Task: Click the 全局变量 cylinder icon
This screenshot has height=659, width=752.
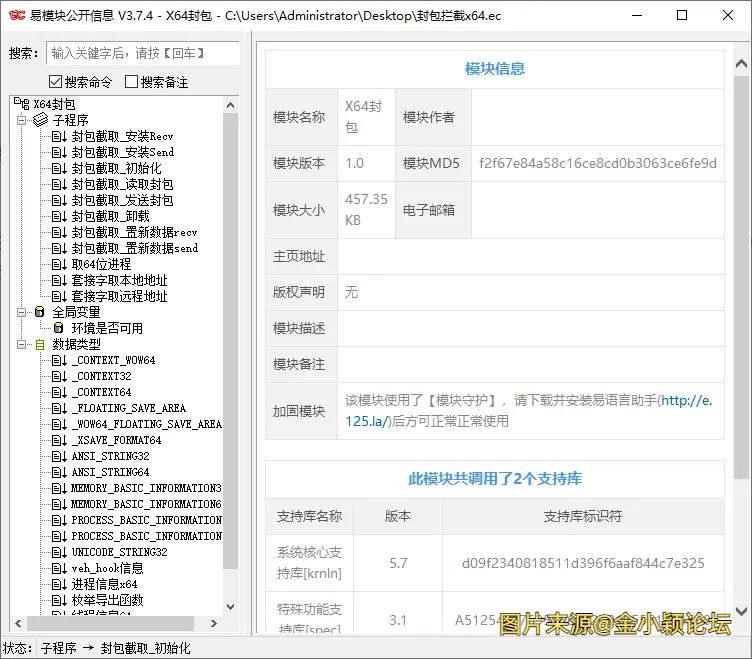Action: [x=39, y=312]
